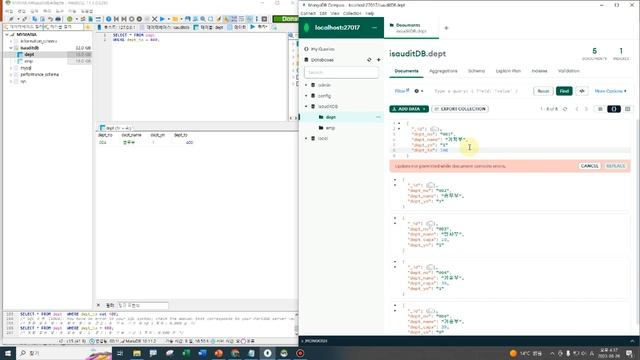Screen dimensions: 640x360
Task: Collapse the isauditdb node in HeidiSQL
Action: pos(11,48)
